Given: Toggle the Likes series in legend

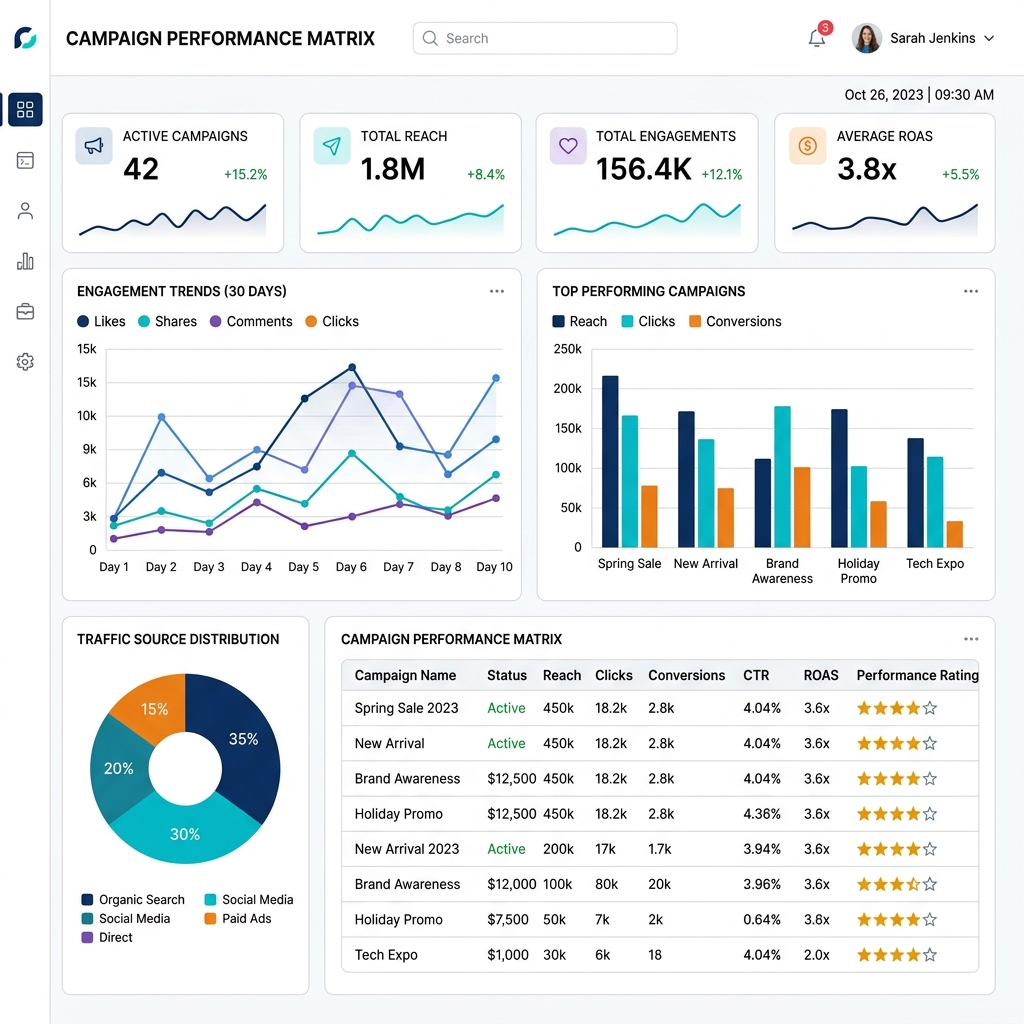Looking at the screenshot, I should click(x=101, y=321).
